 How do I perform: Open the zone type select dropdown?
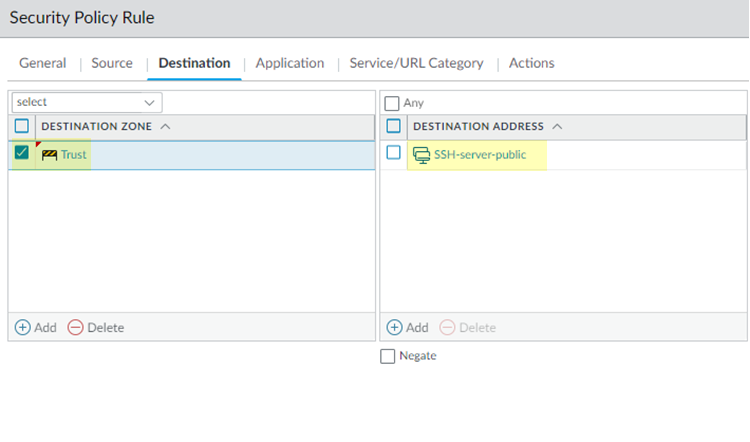pos(86,102)
